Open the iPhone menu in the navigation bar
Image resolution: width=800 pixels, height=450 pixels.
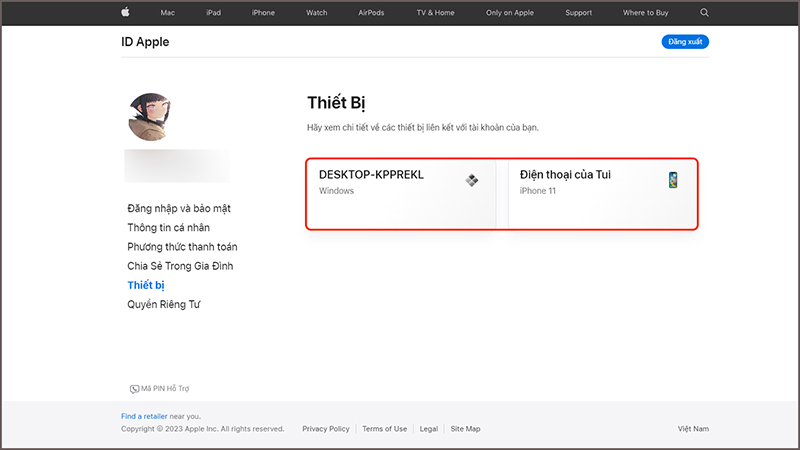[263, 13]
